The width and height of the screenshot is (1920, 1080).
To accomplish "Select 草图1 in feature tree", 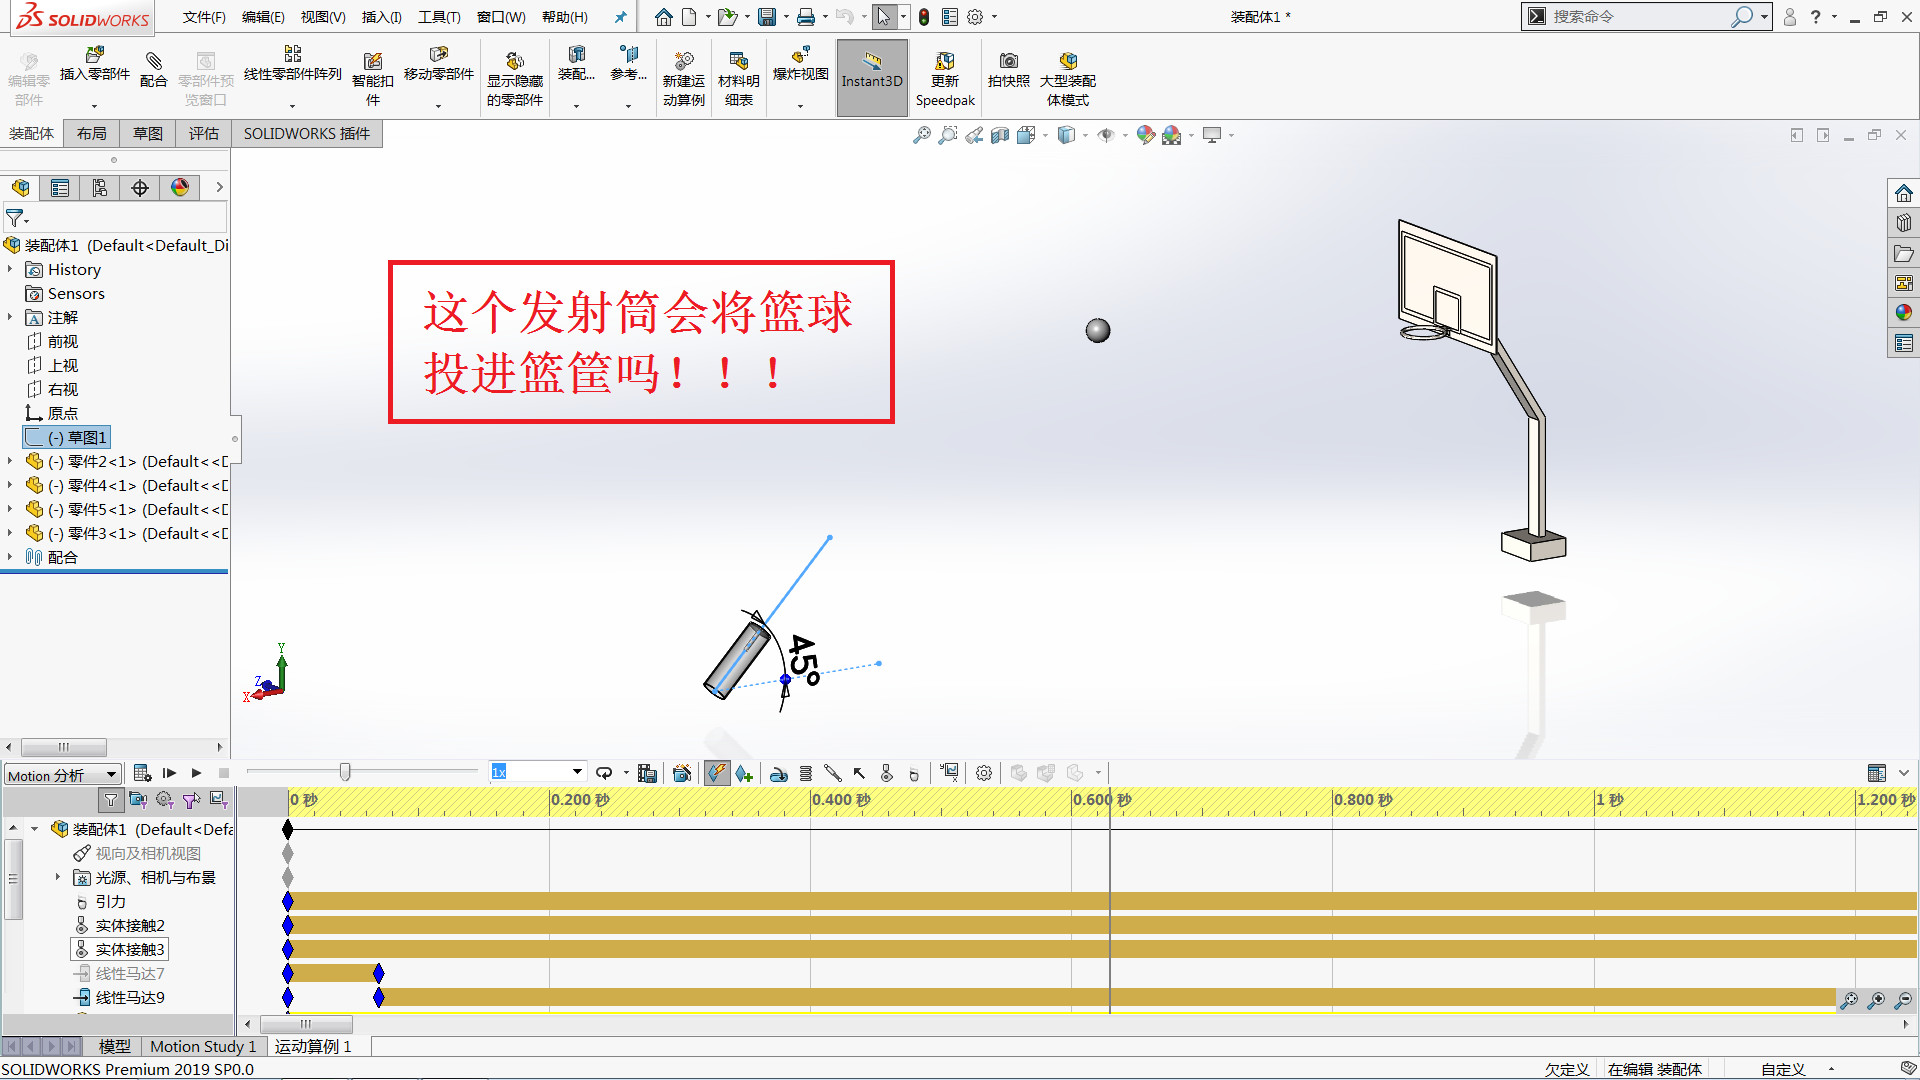I will point(66,437).
